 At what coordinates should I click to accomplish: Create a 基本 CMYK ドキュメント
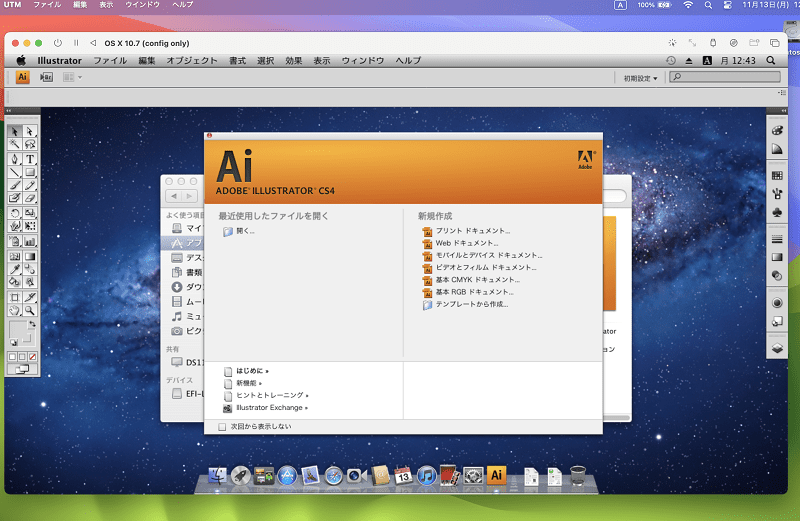pos(478,280)
